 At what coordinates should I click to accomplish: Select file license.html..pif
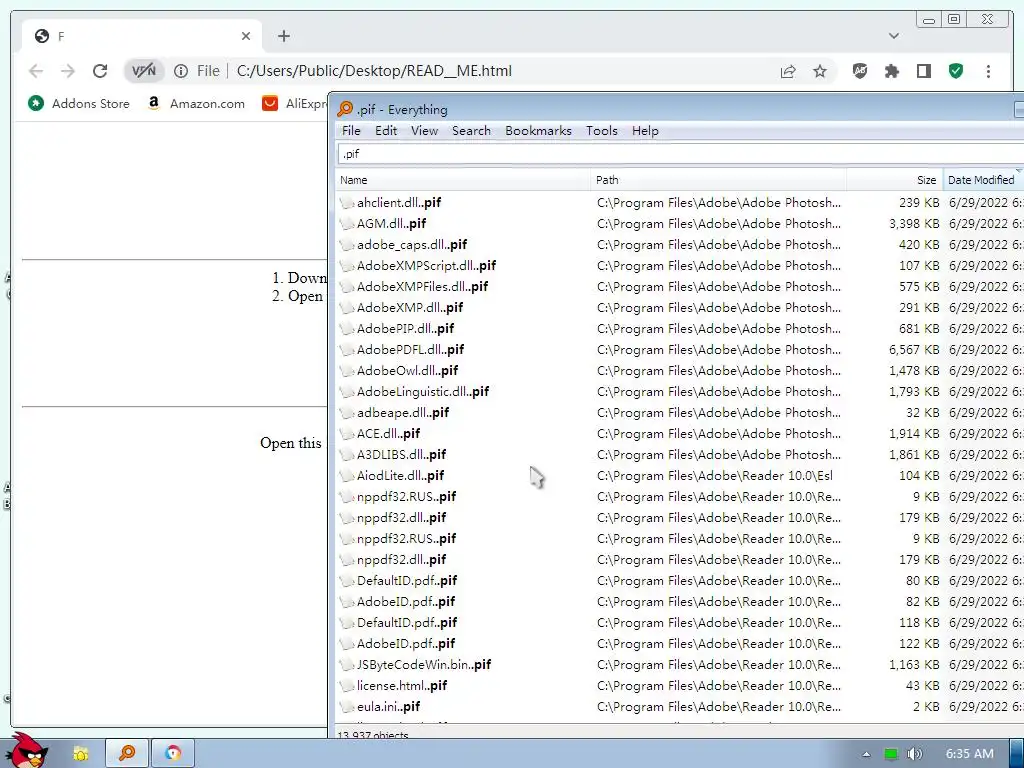tap(402, 685)
